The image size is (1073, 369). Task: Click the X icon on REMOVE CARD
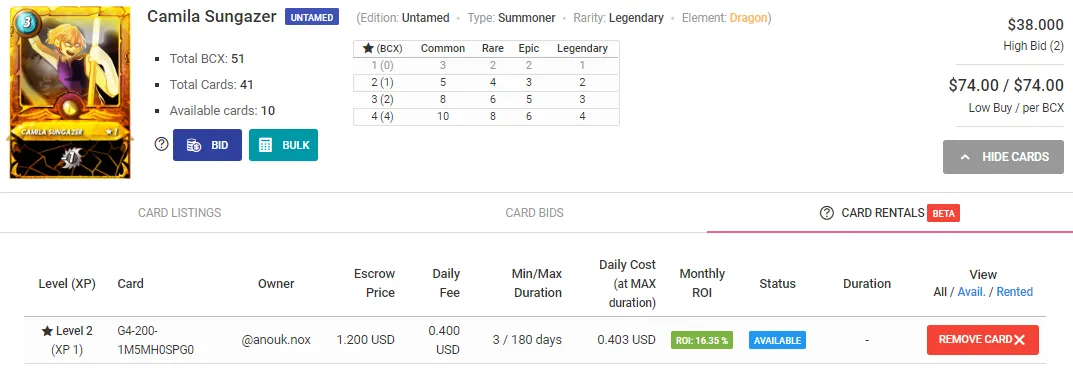[1020, 340]
